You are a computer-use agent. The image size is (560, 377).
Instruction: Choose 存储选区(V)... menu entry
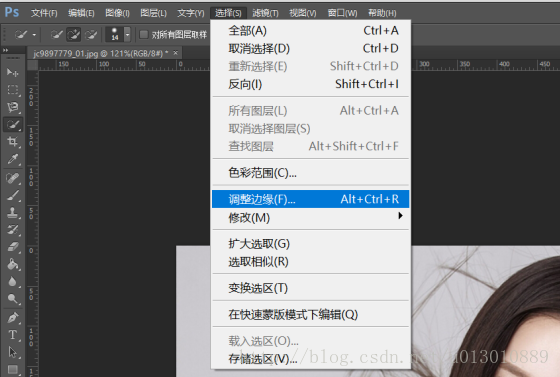click(x=311, y=359)
